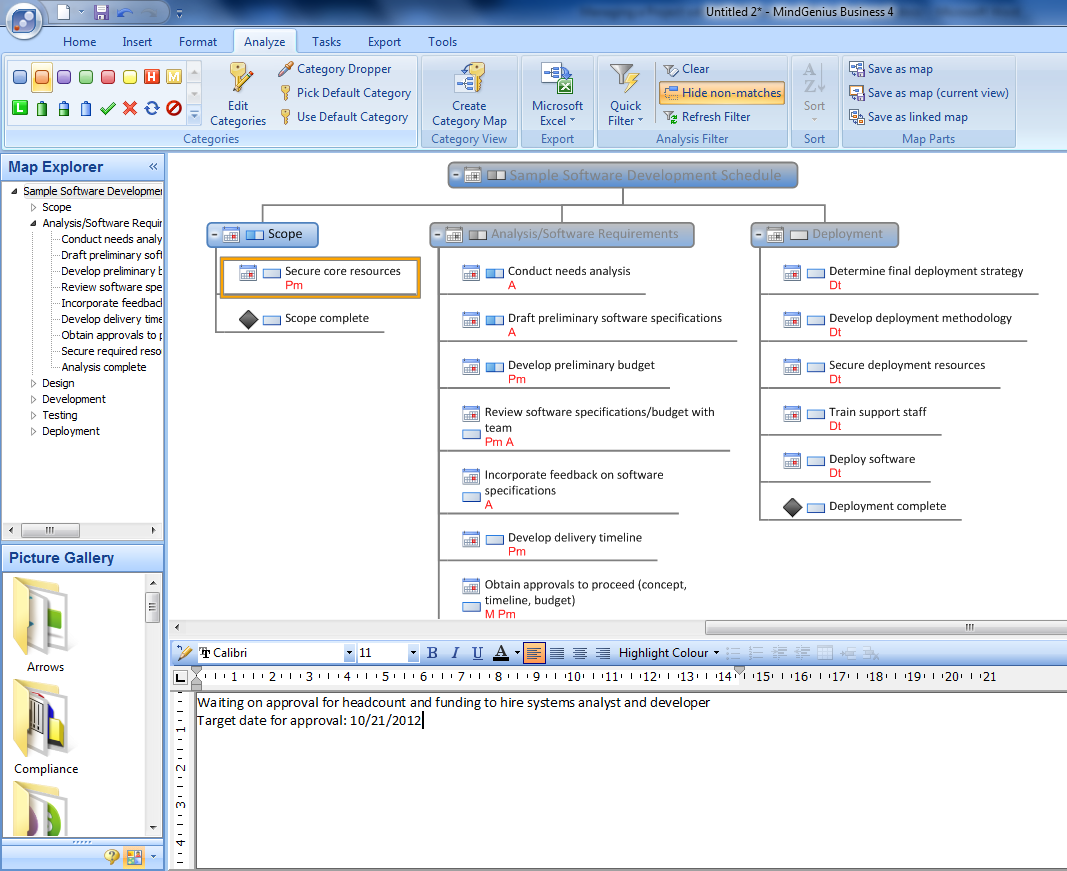Viewport: 1067px width, 871px height.
Task: Expand the Testing node in Map Explorer
Action: [x=33, y=415]
